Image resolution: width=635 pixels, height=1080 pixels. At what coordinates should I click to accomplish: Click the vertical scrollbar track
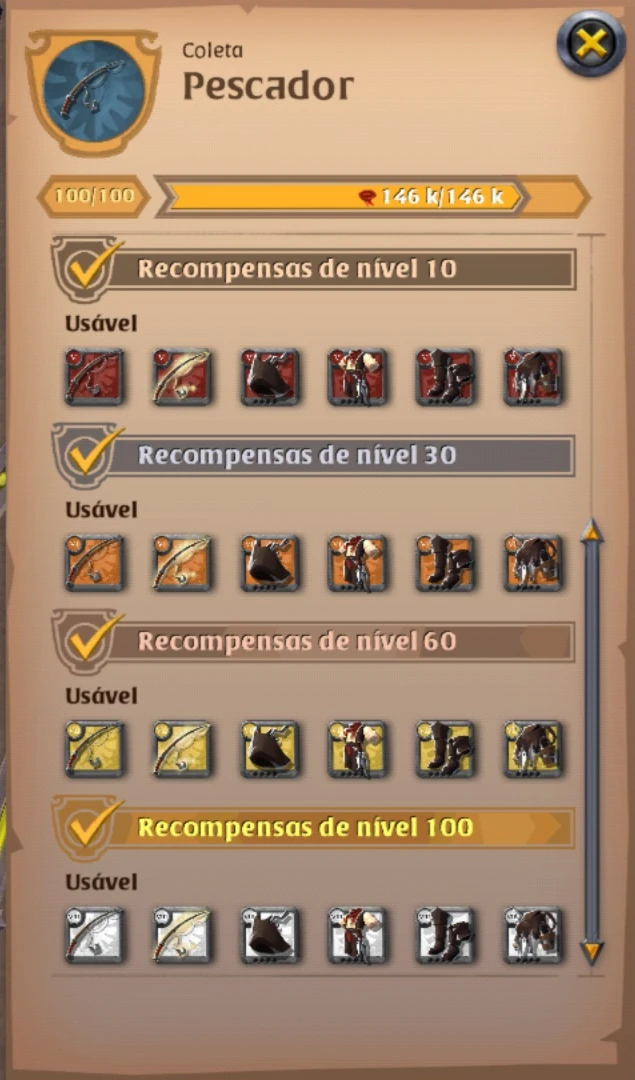click(592, 740)
